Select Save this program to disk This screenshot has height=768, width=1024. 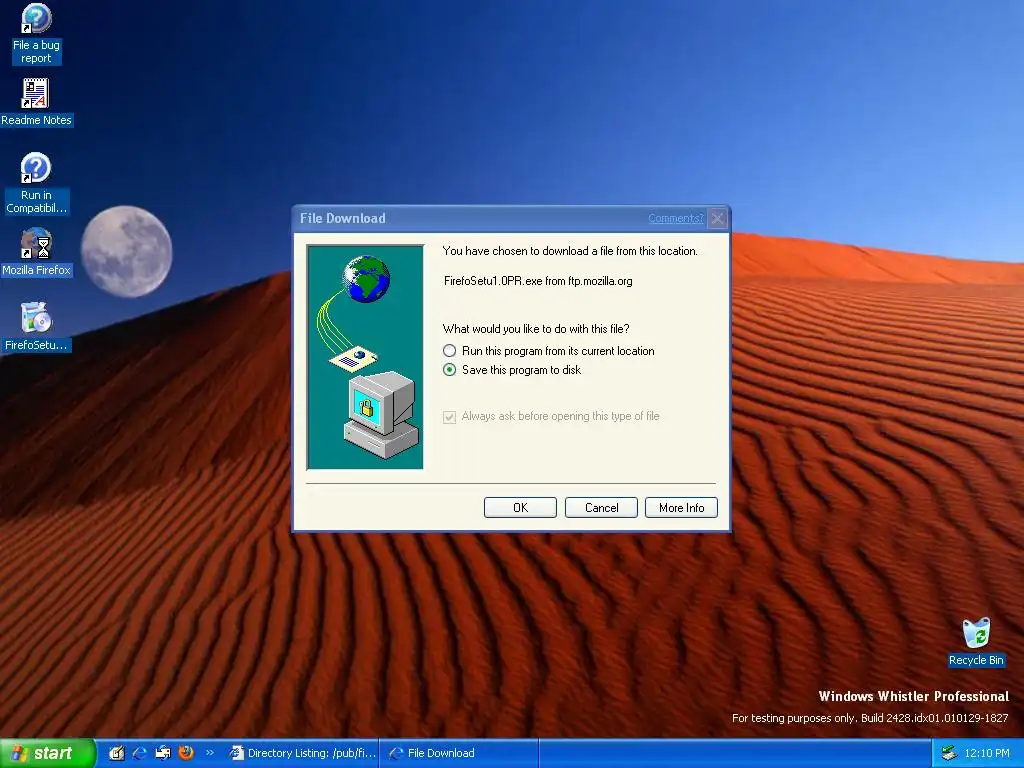tap(512, 370)
